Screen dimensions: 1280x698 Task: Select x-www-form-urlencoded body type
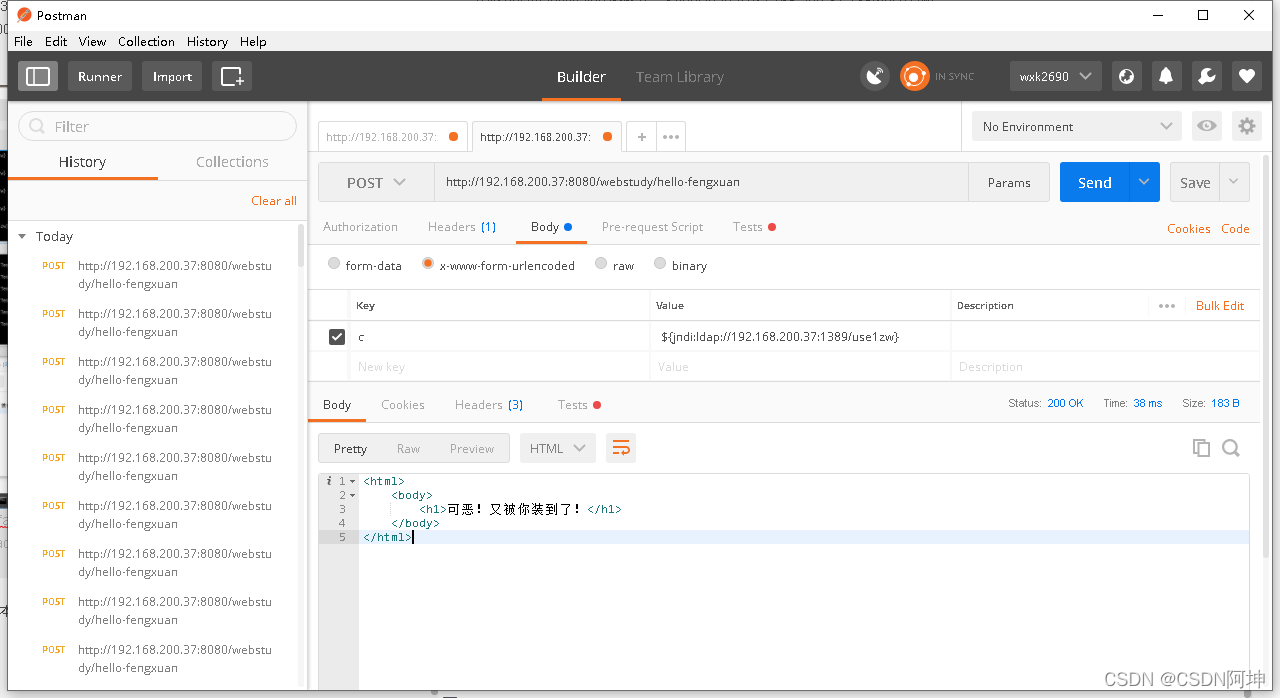click(x=428, y=264)
